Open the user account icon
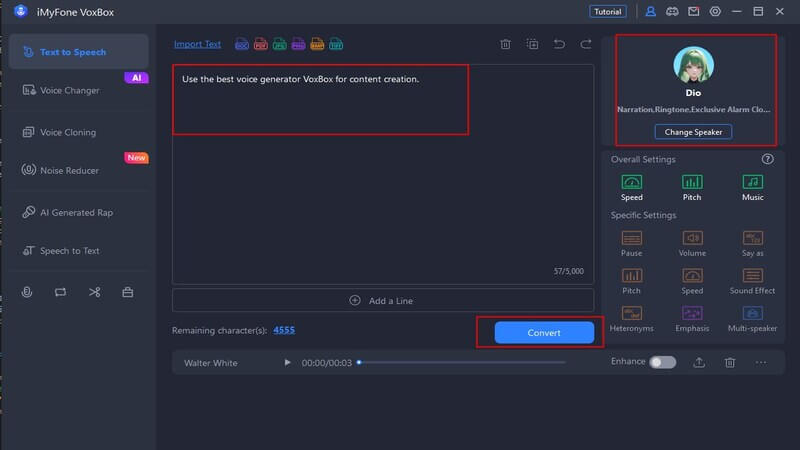Image resolution: width=800 pixels, height=450 pixels. (651, 11)
